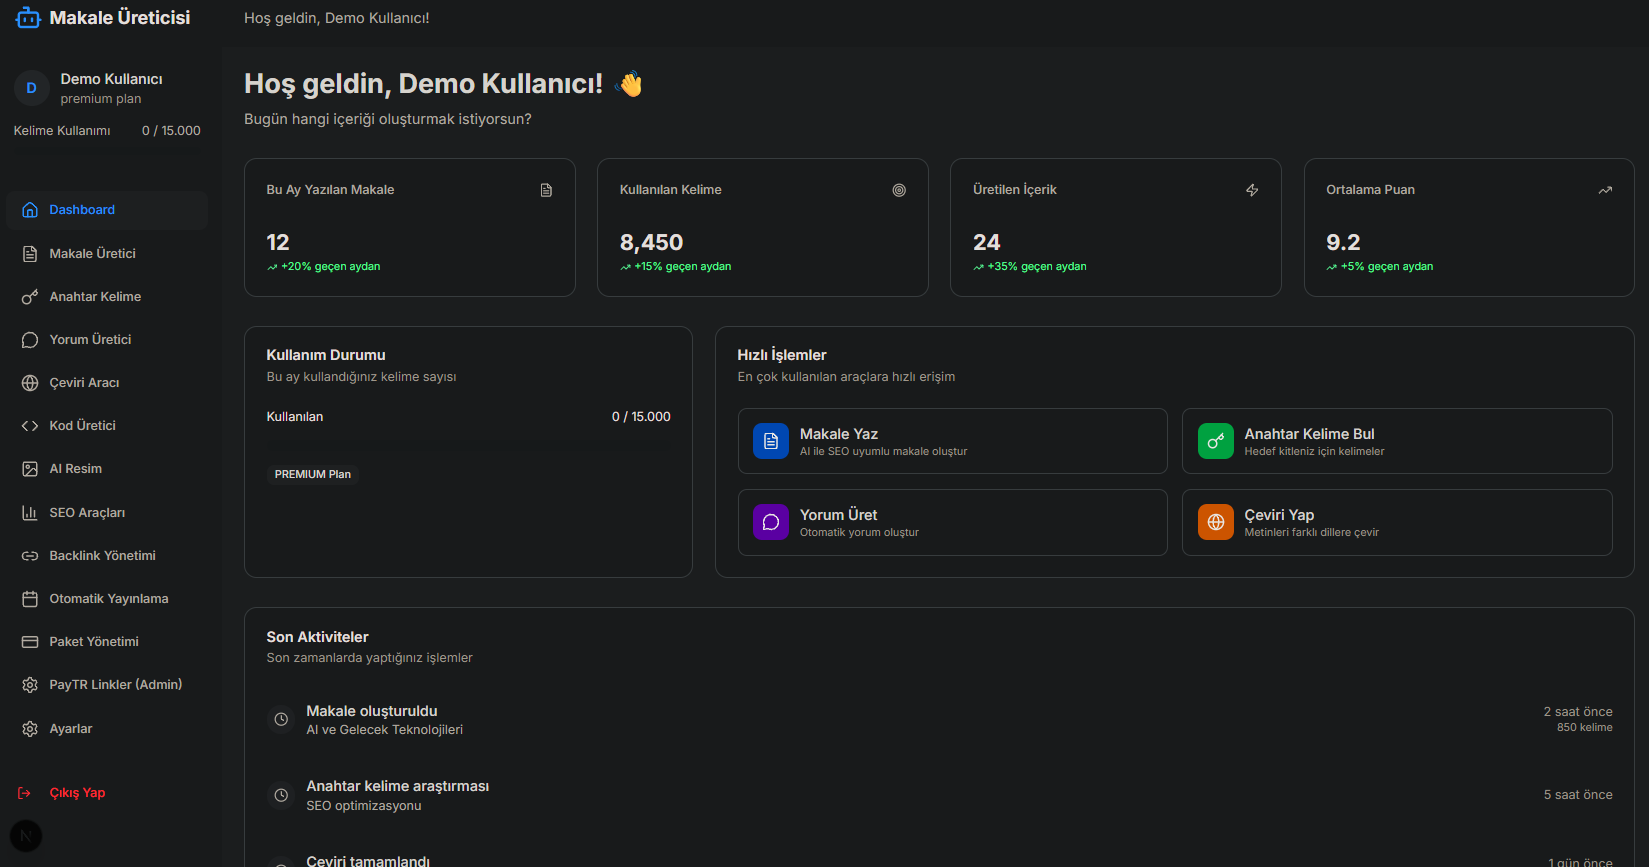The image size is (1649, 867).
Task: Click the Anahtar kelime araştırması activity title
Action: coord(398,786)
